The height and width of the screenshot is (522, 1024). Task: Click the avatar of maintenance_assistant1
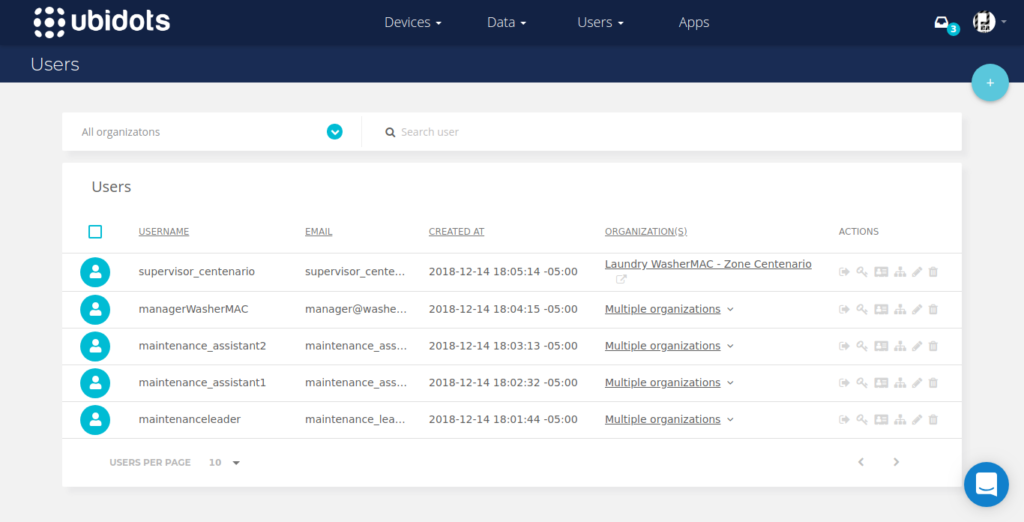click(95, 383)
